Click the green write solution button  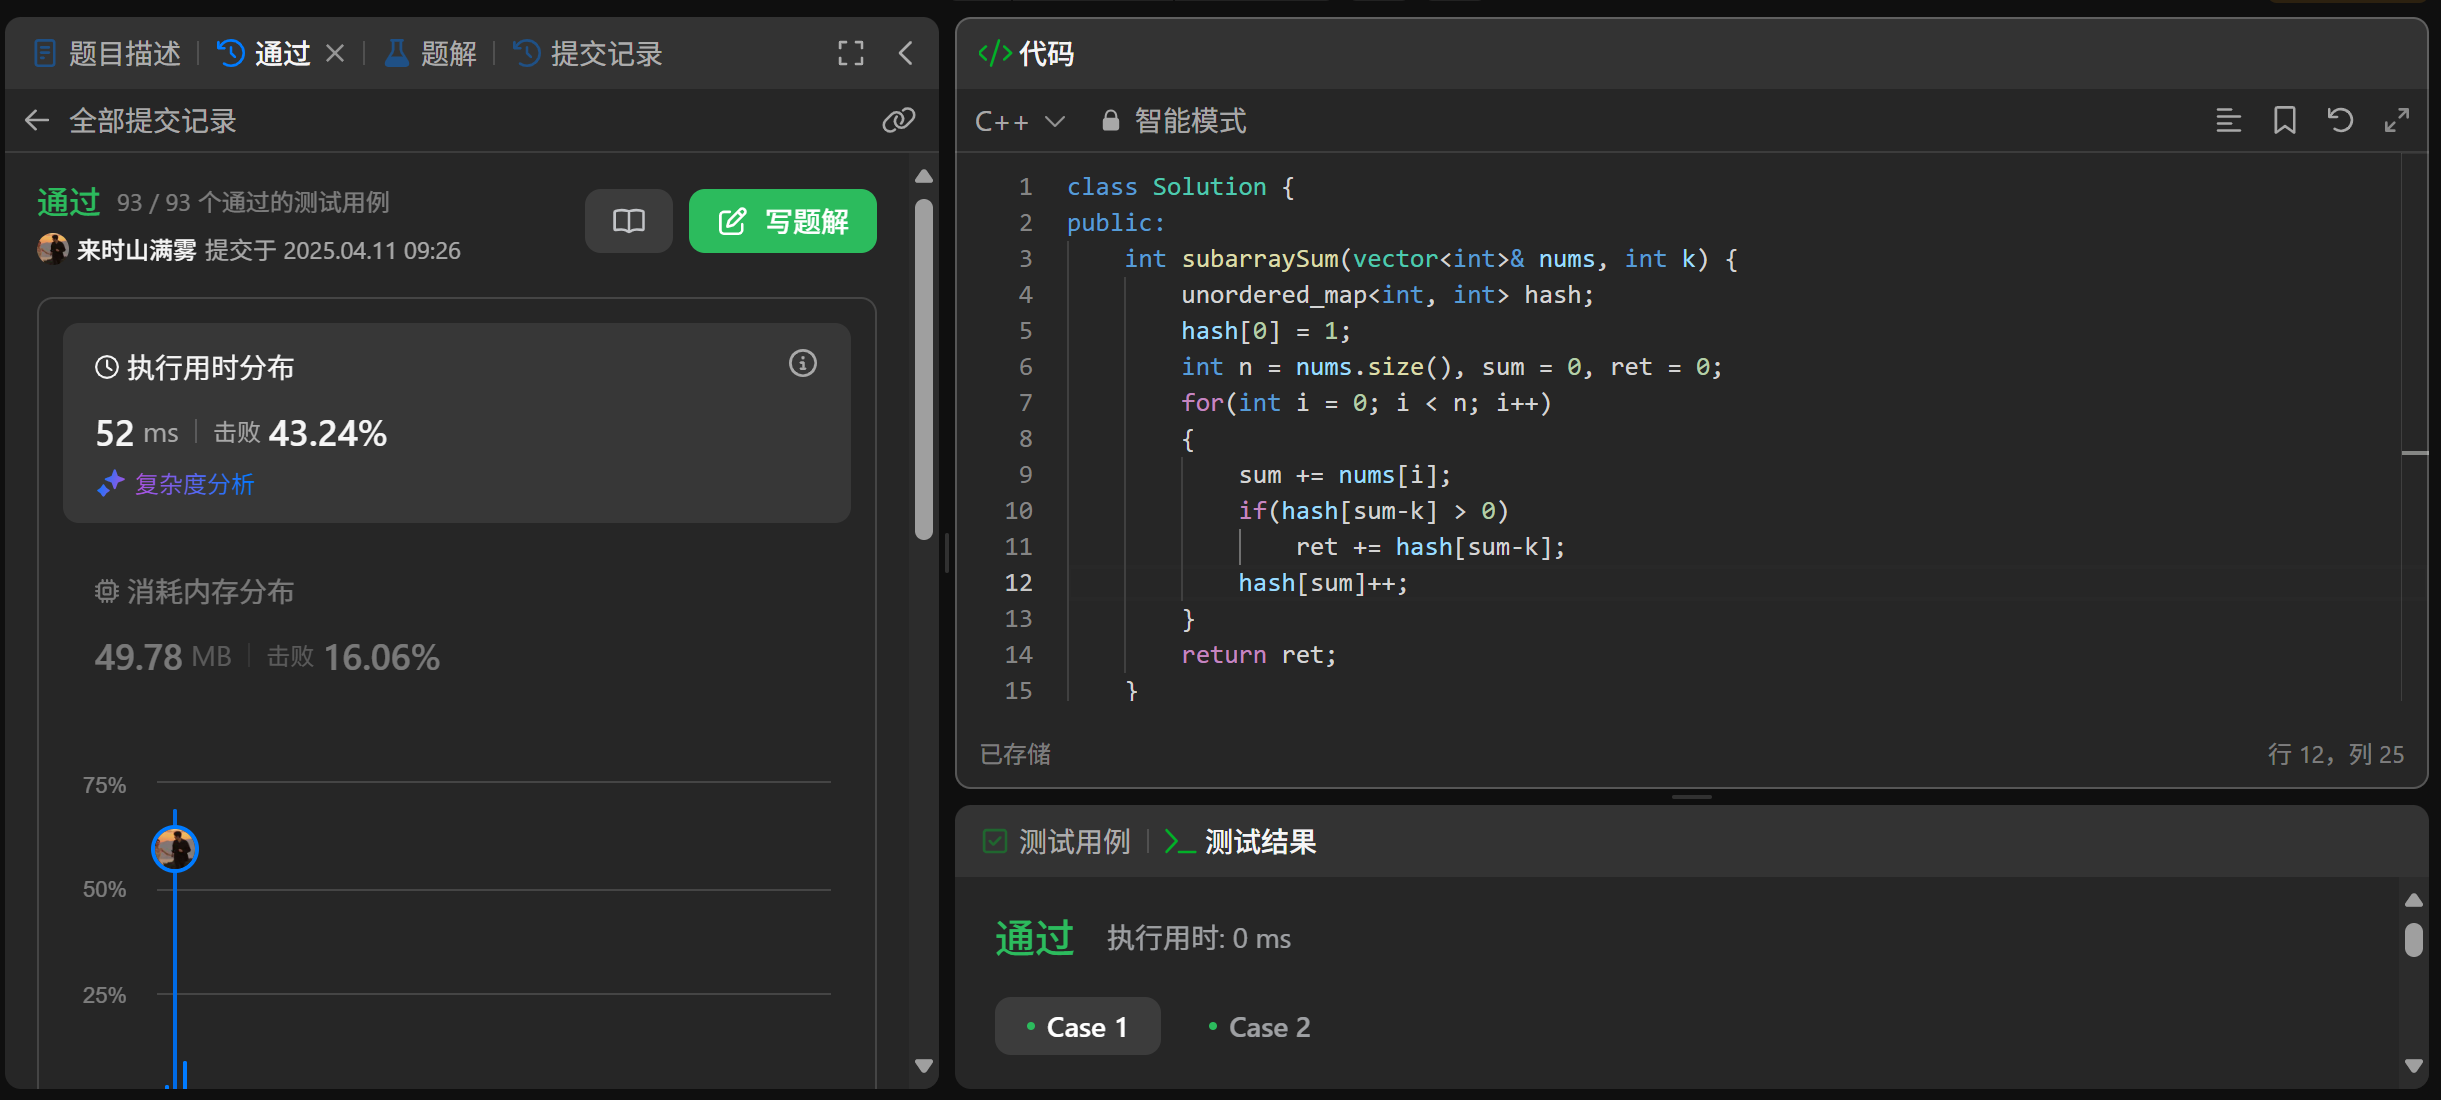[x=782, y=221]
